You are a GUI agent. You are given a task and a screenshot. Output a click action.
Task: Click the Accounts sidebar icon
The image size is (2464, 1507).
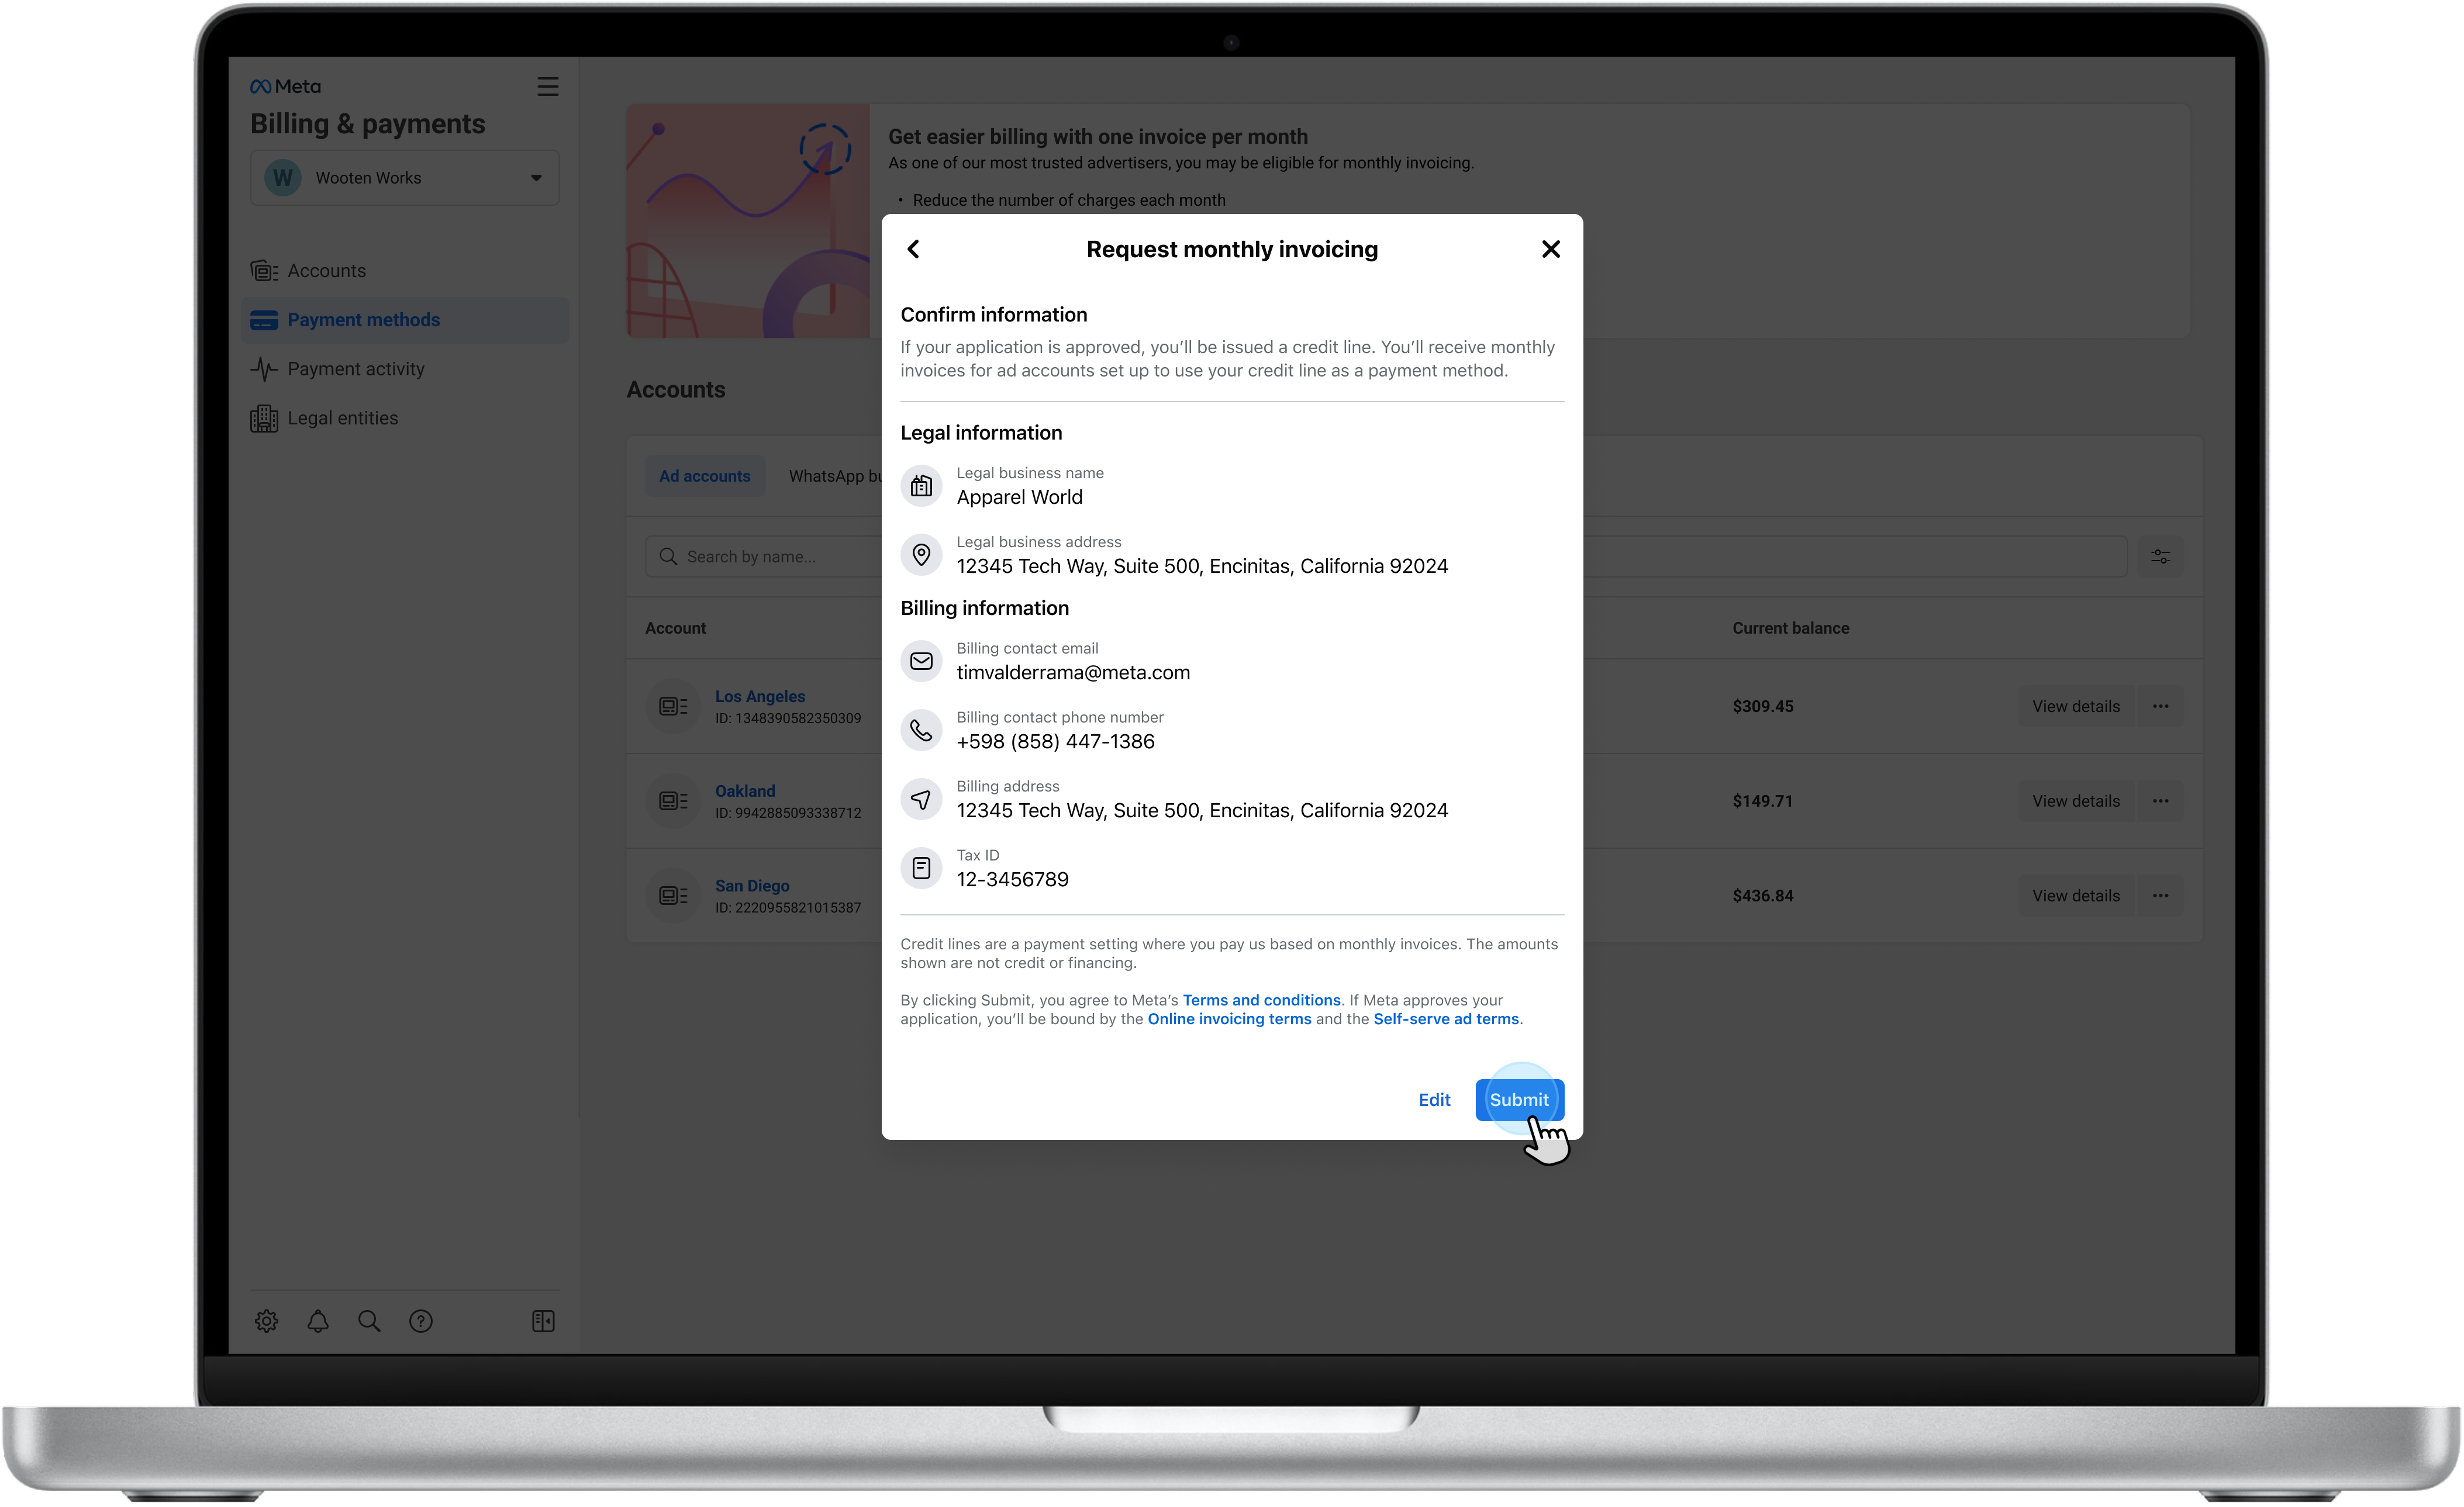point(264,271)
